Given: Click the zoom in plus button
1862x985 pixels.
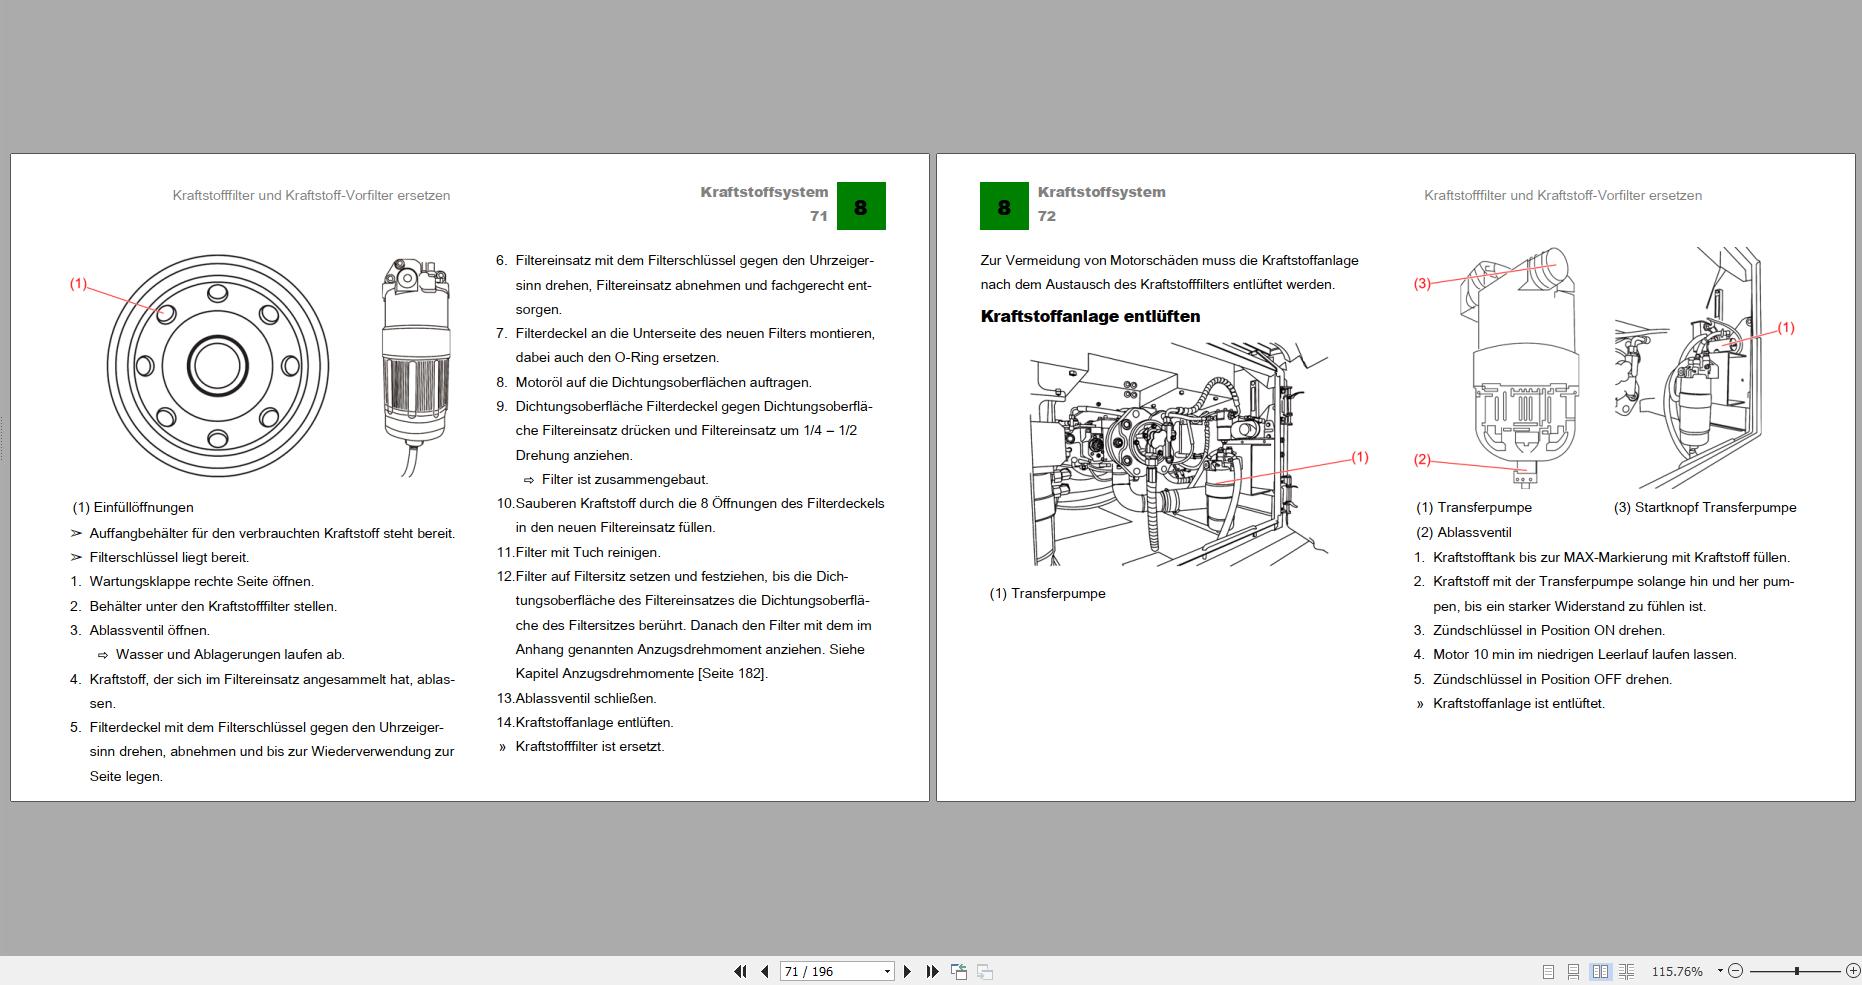Looking at the screenshot, I should (x=1853, y=971).
